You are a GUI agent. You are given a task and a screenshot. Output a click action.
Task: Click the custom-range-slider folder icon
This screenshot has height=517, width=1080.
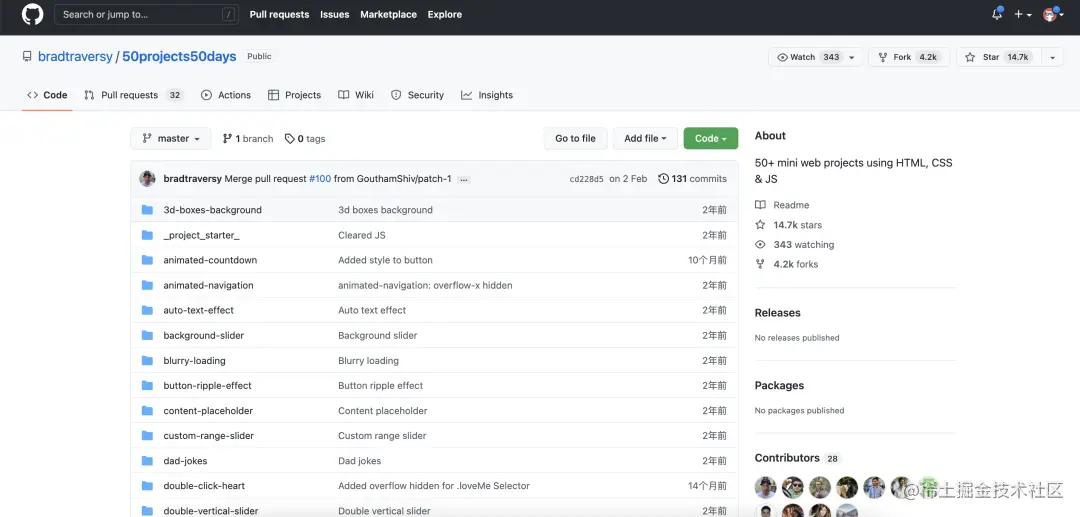click(x=147, y=436)
